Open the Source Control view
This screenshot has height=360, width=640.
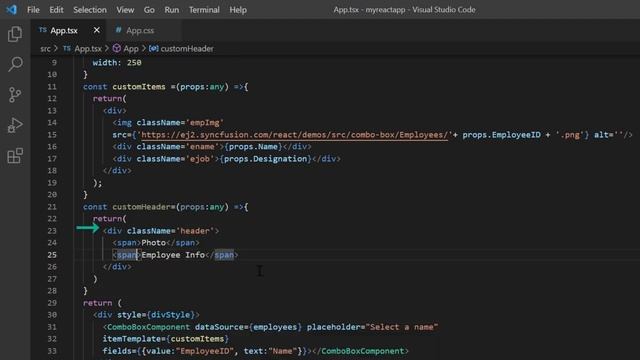[x=15, y=95]
